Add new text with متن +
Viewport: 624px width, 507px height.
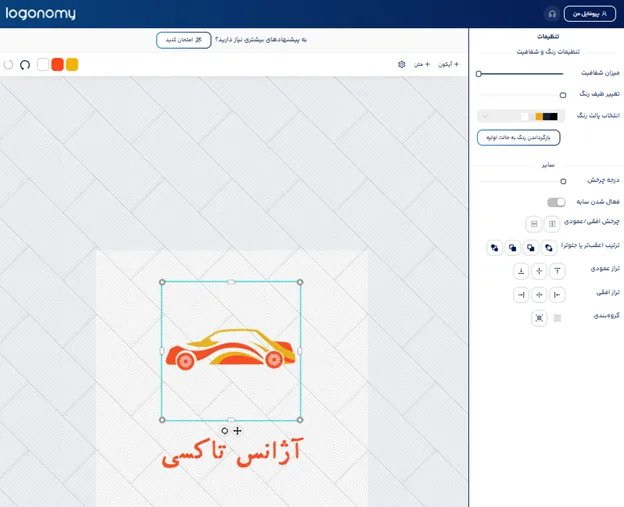pos(422,64)
